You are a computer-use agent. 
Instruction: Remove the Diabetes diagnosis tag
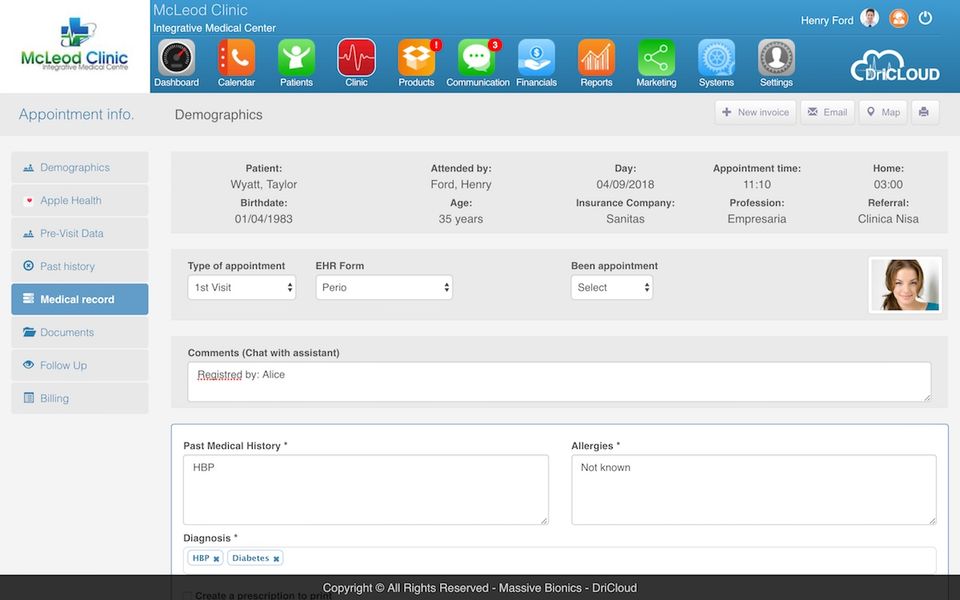click(276, 559)
